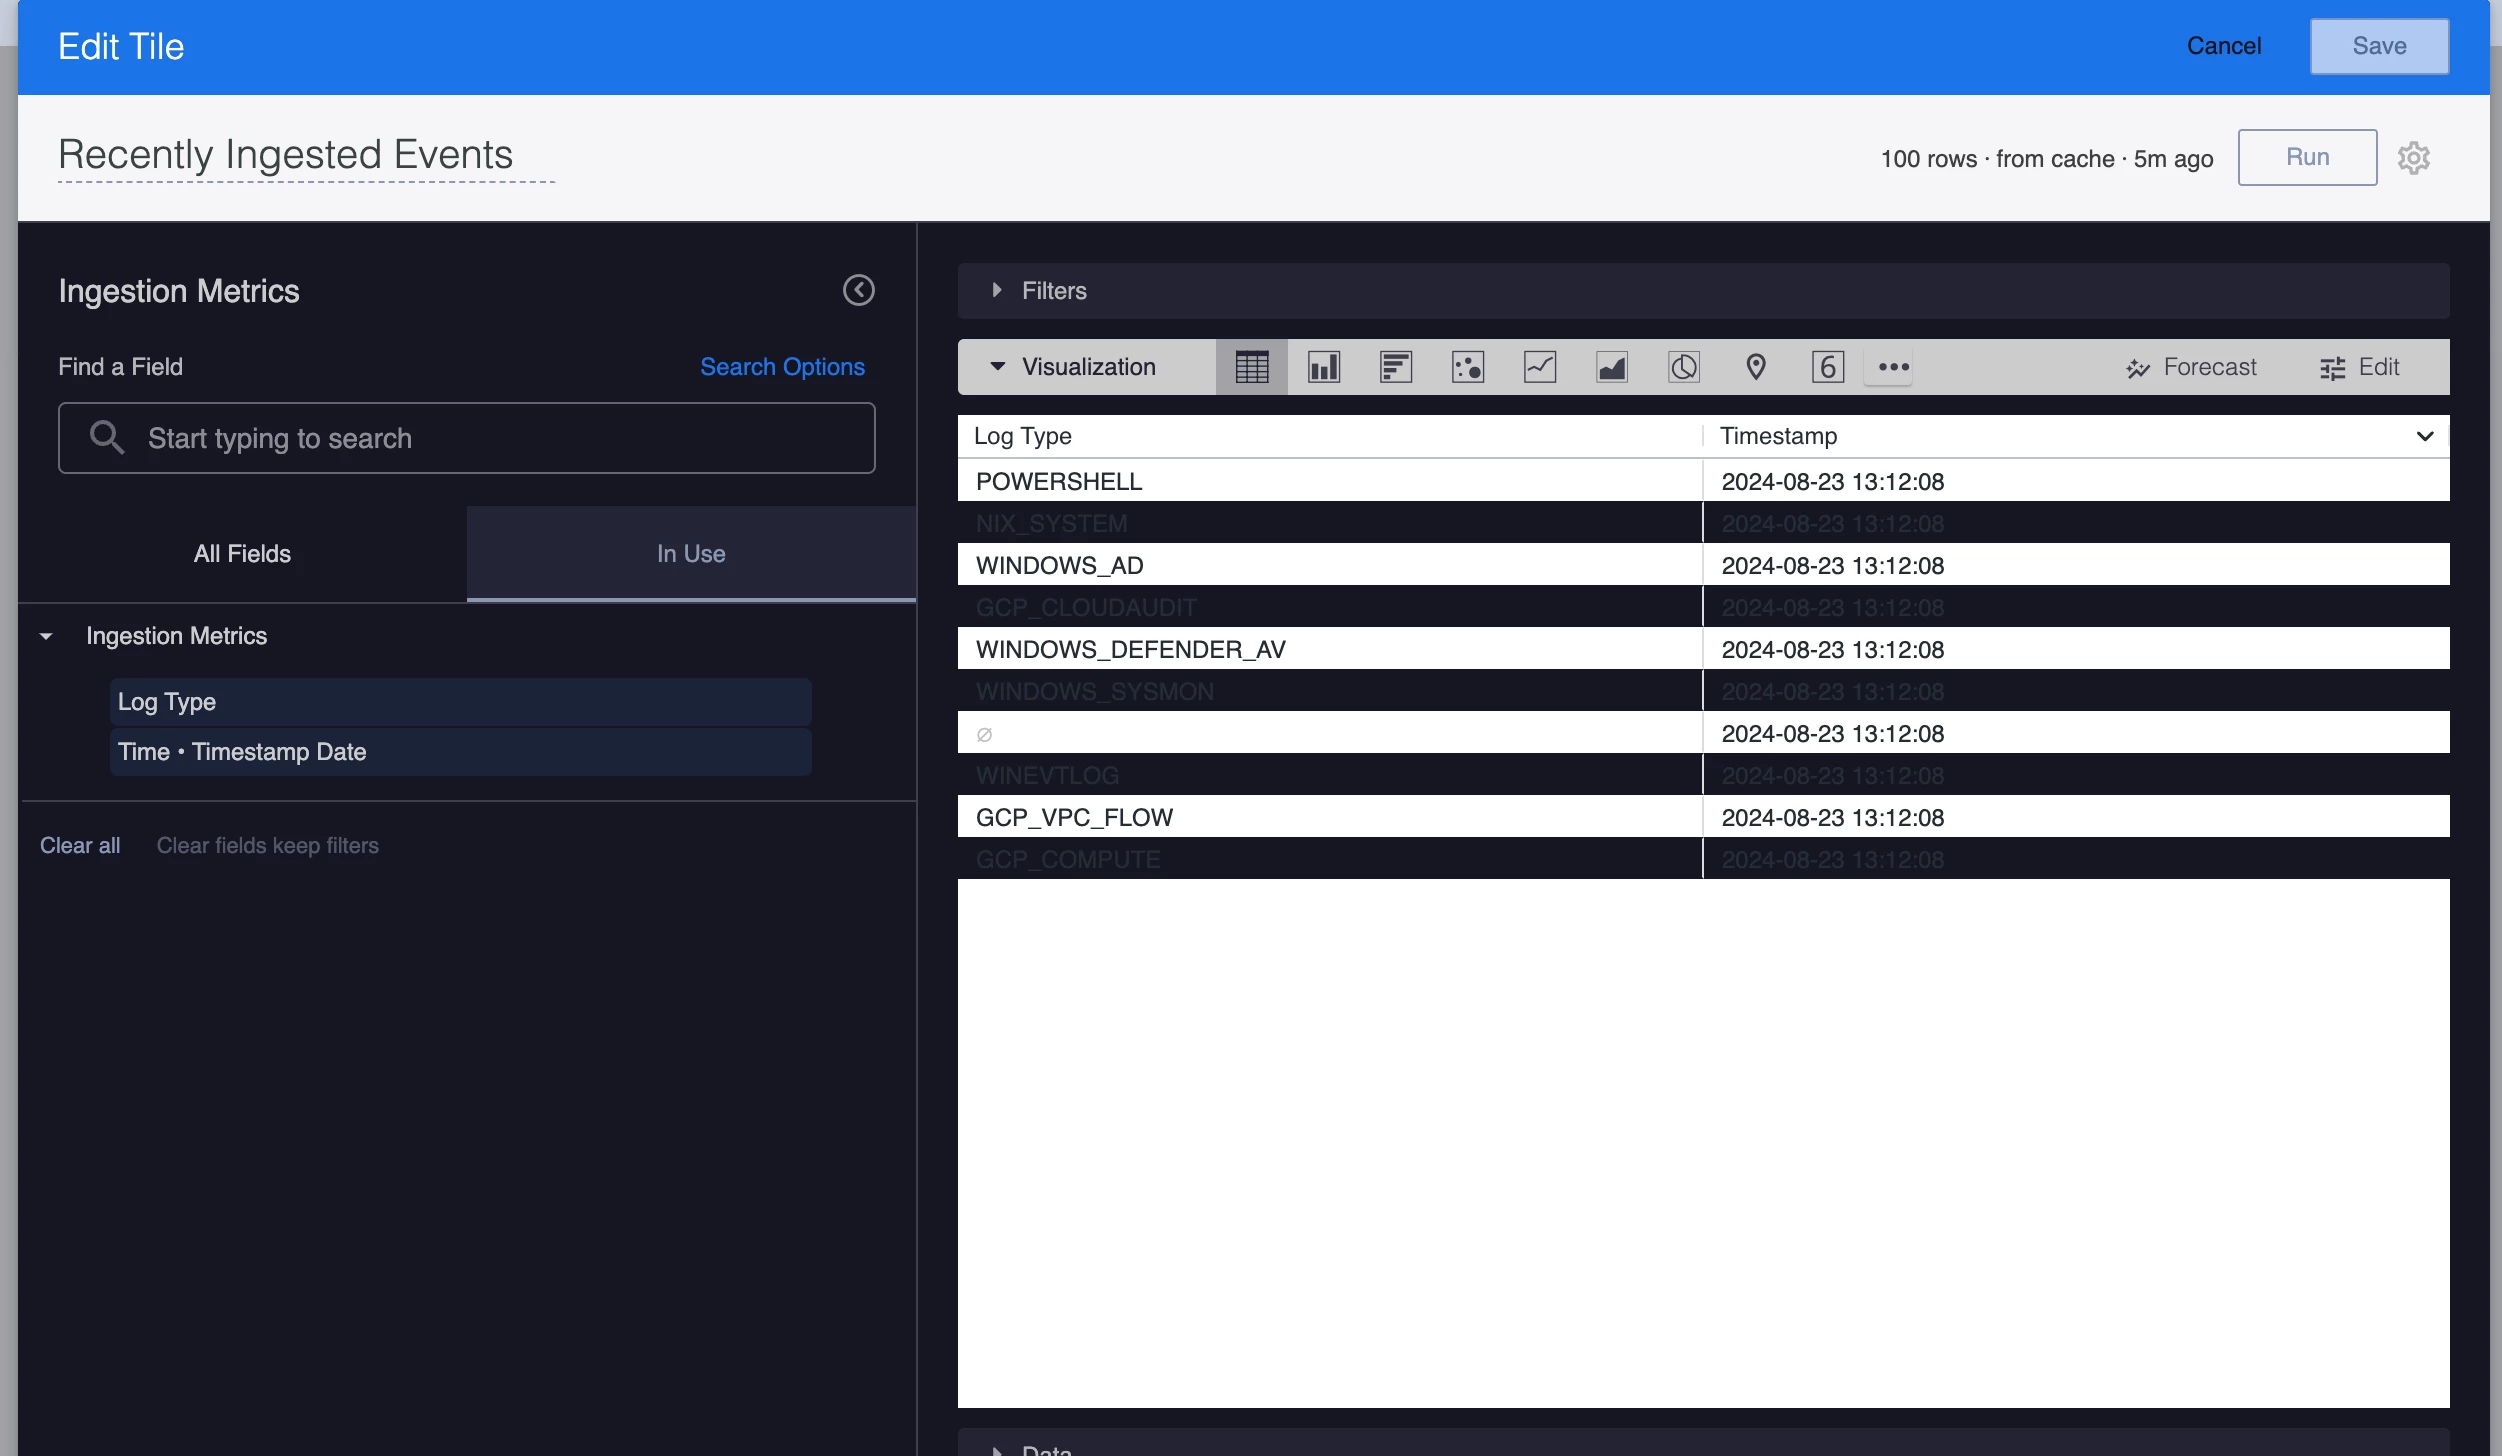The width and height of the screenshot is (2502, 1456).
Task: Collapse the field picker panel
Action: point(858,290)
